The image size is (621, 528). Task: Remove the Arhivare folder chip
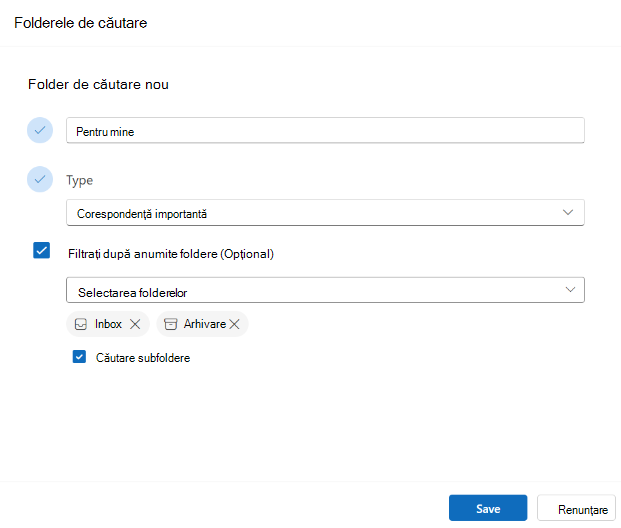pos(234,324)
